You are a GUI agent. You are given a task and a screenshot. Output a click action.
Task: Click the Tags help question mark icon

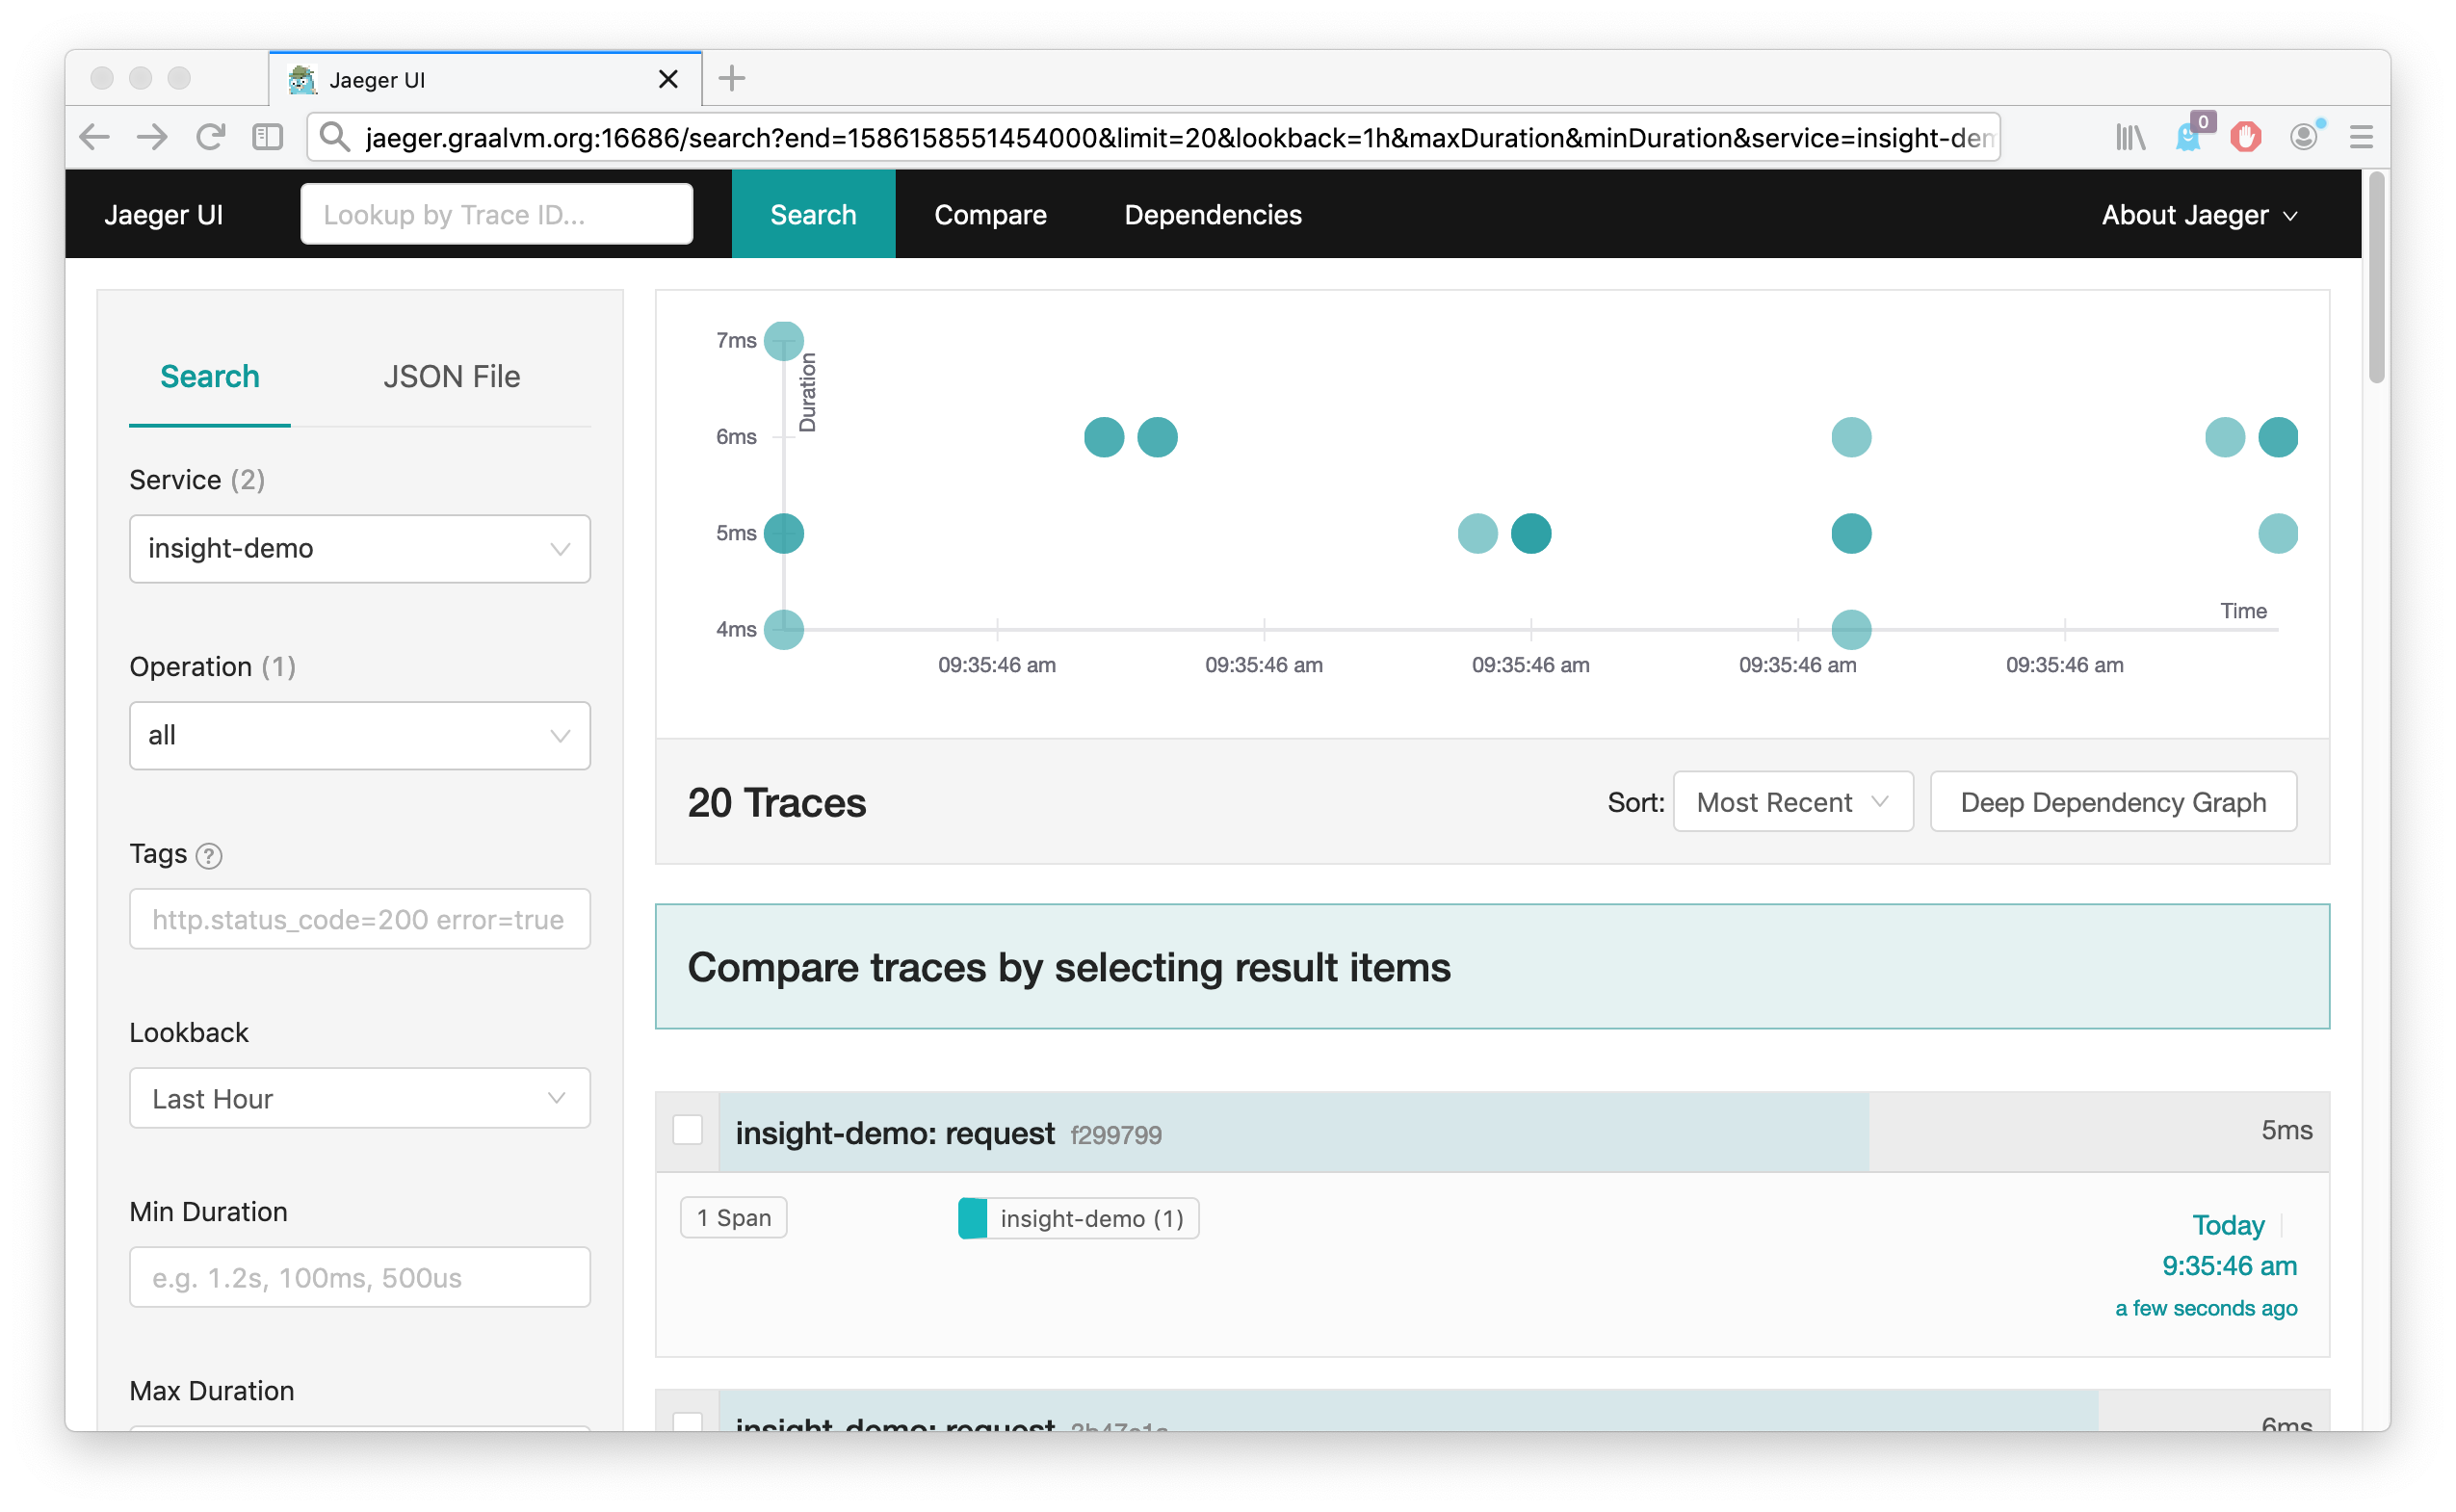coord(209,856)
